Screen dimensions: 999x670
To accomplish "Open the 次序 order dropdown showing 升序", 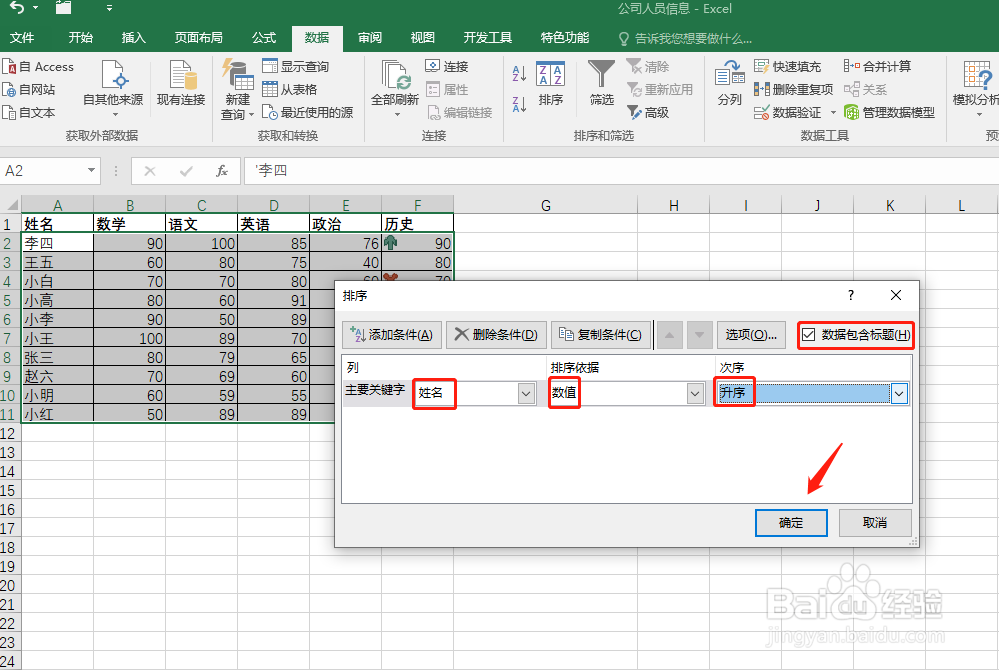I will (898, 393).
